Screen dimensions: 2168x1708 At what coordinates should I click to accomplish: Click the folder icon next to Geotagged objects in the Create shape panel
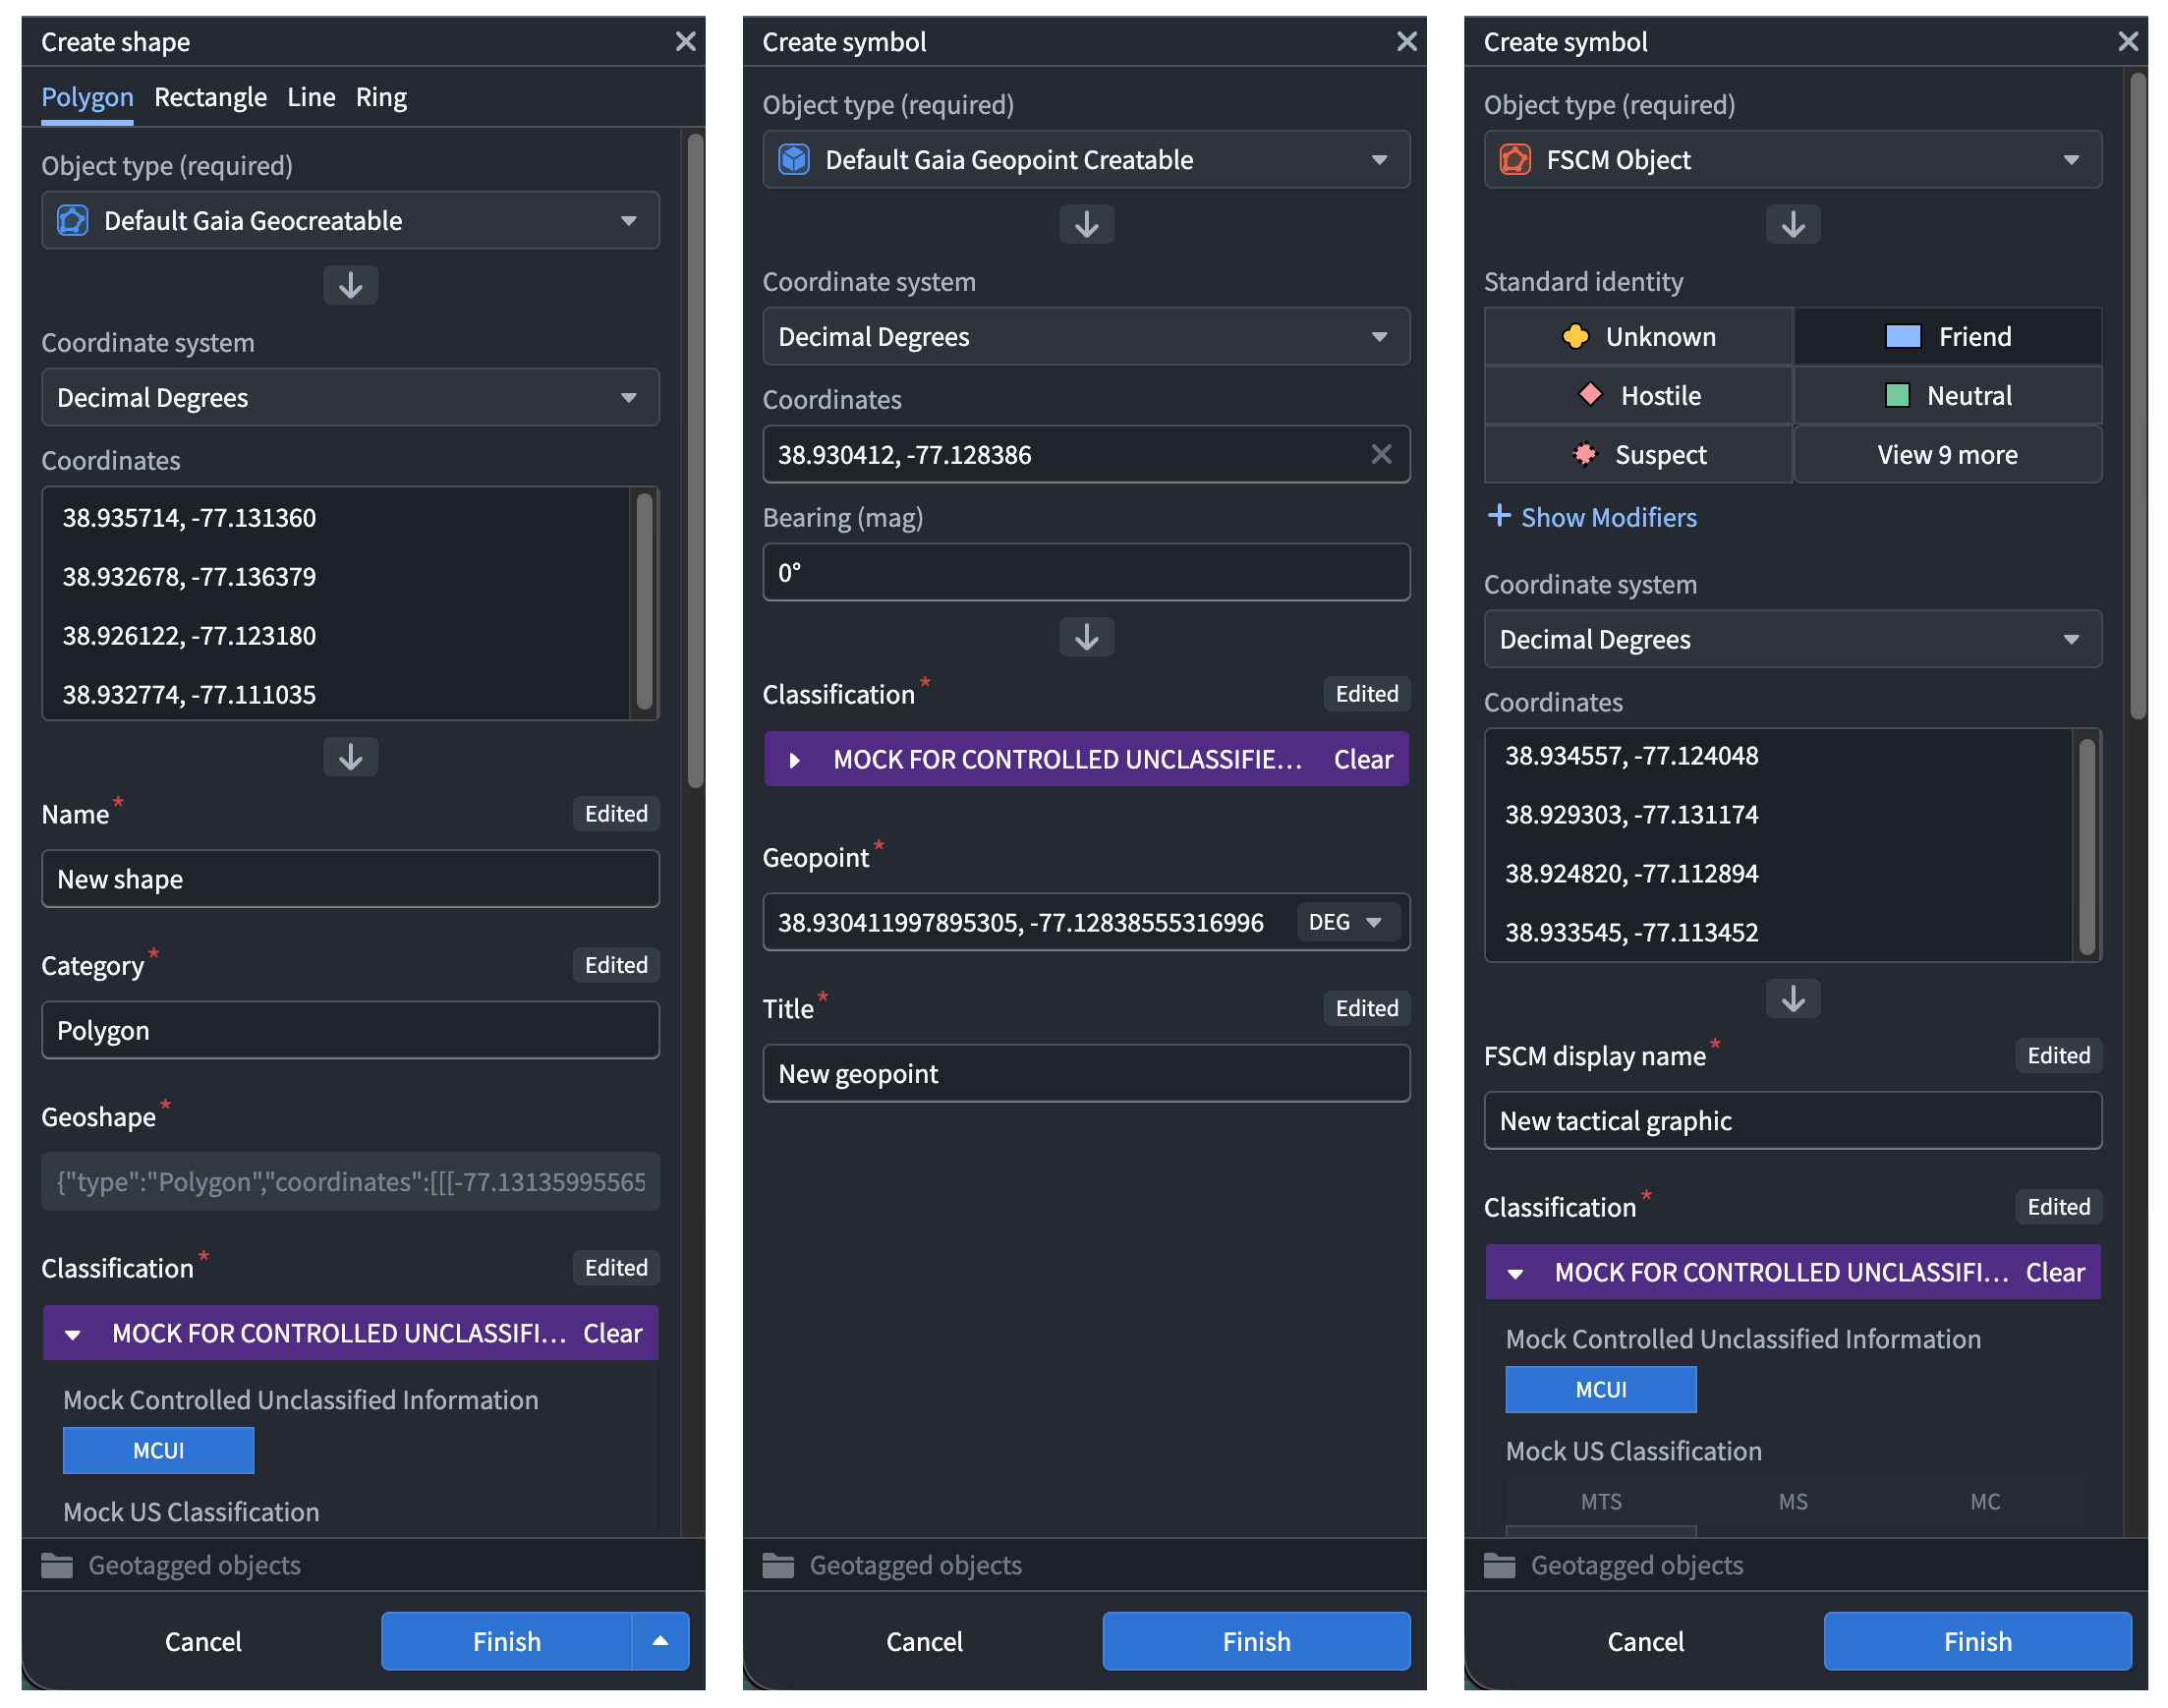click(57, 1565)
